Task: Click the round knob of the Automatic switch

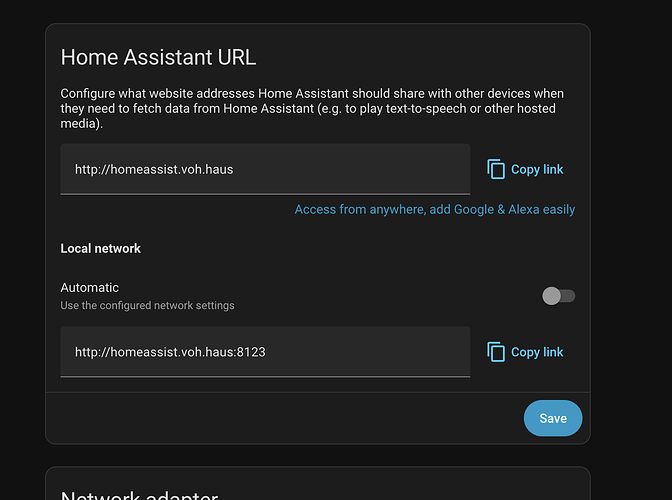Action: (551, 296)
